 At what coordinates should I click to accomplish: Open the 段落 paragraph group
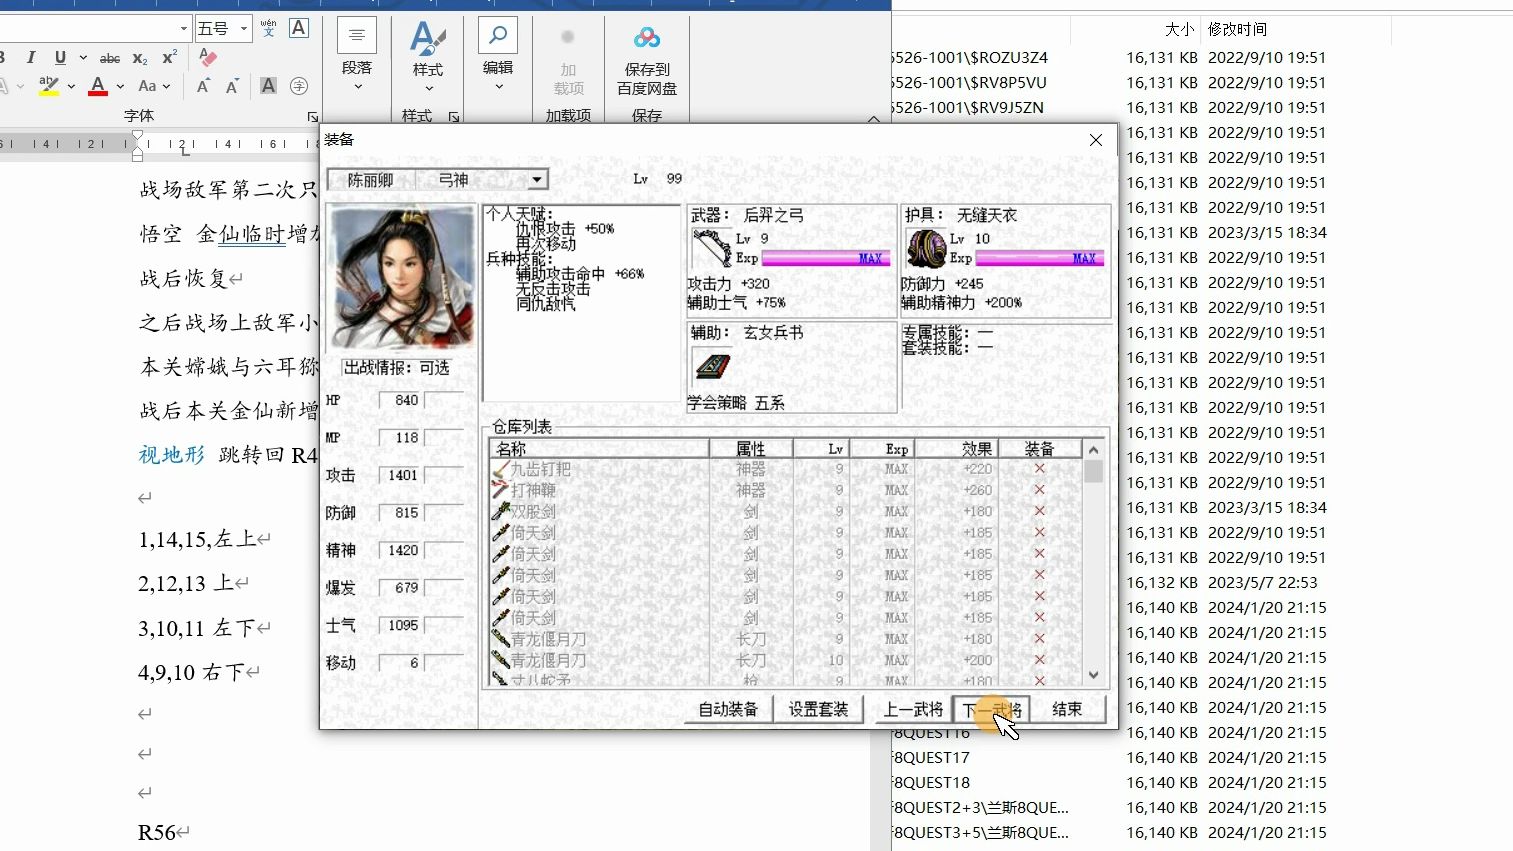(357, 55)
